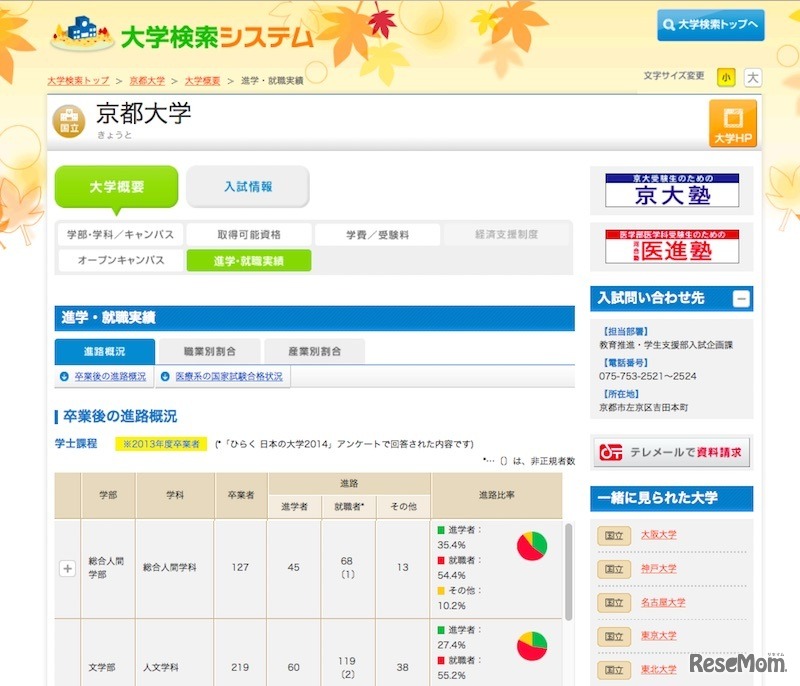This screenshot has height=686, width=800.
Task: Click the magnifying glass icon on 大学検索トップへ button
Action: (x=669, y=25)
